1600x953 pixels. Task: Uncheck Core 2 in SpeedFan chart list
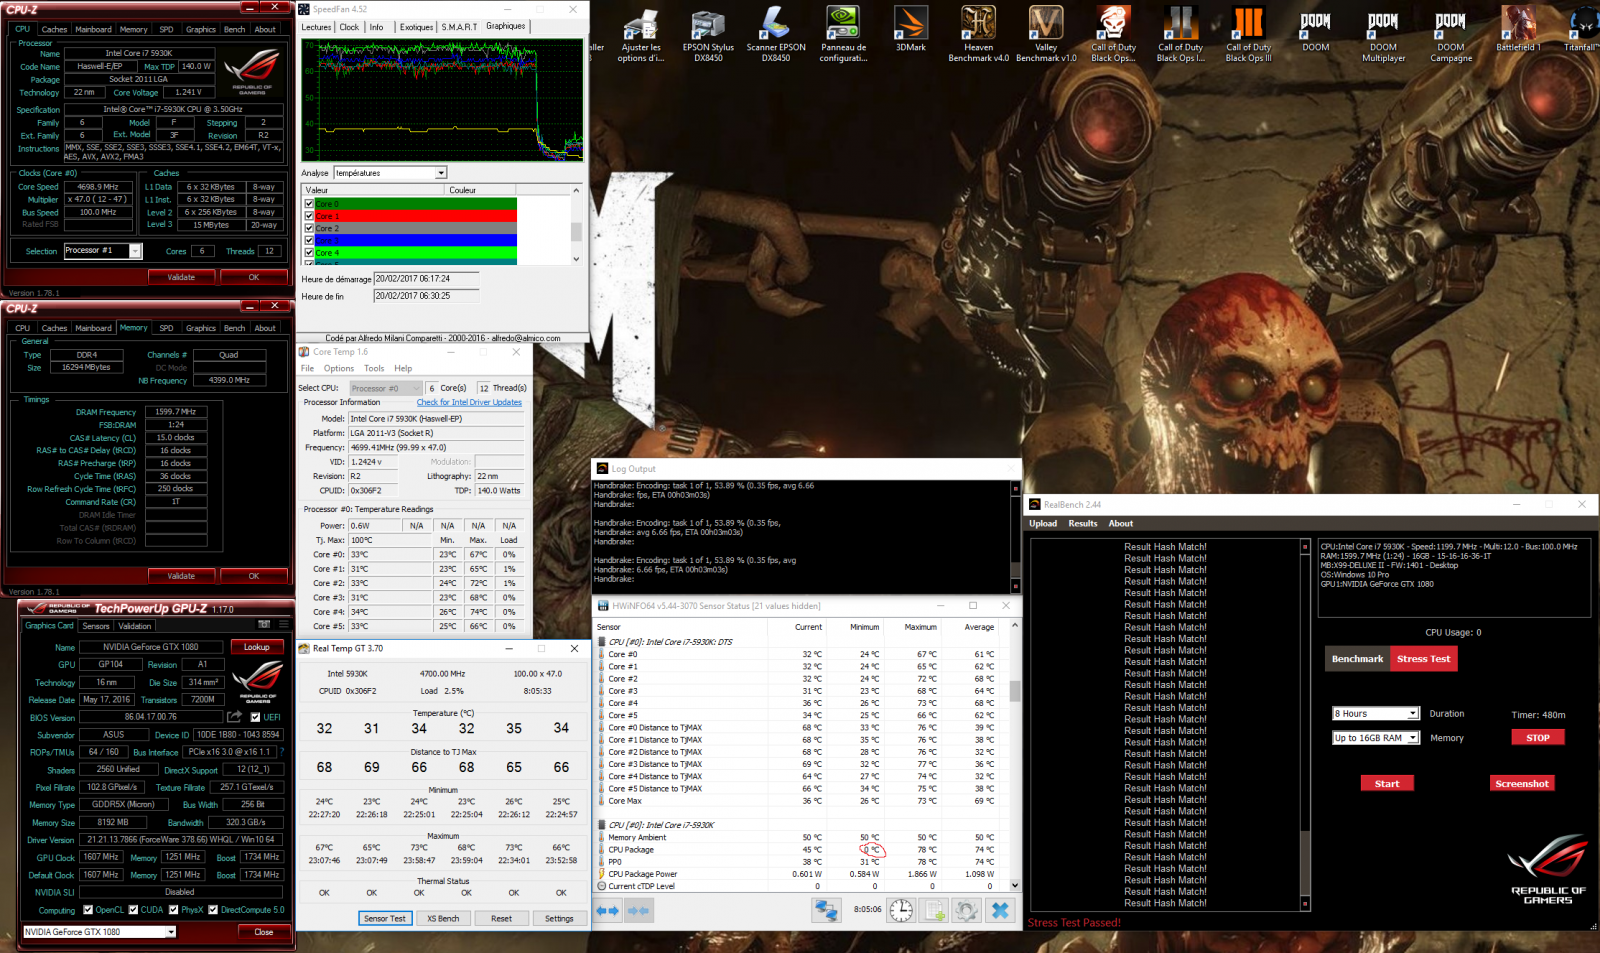point(309,228)
